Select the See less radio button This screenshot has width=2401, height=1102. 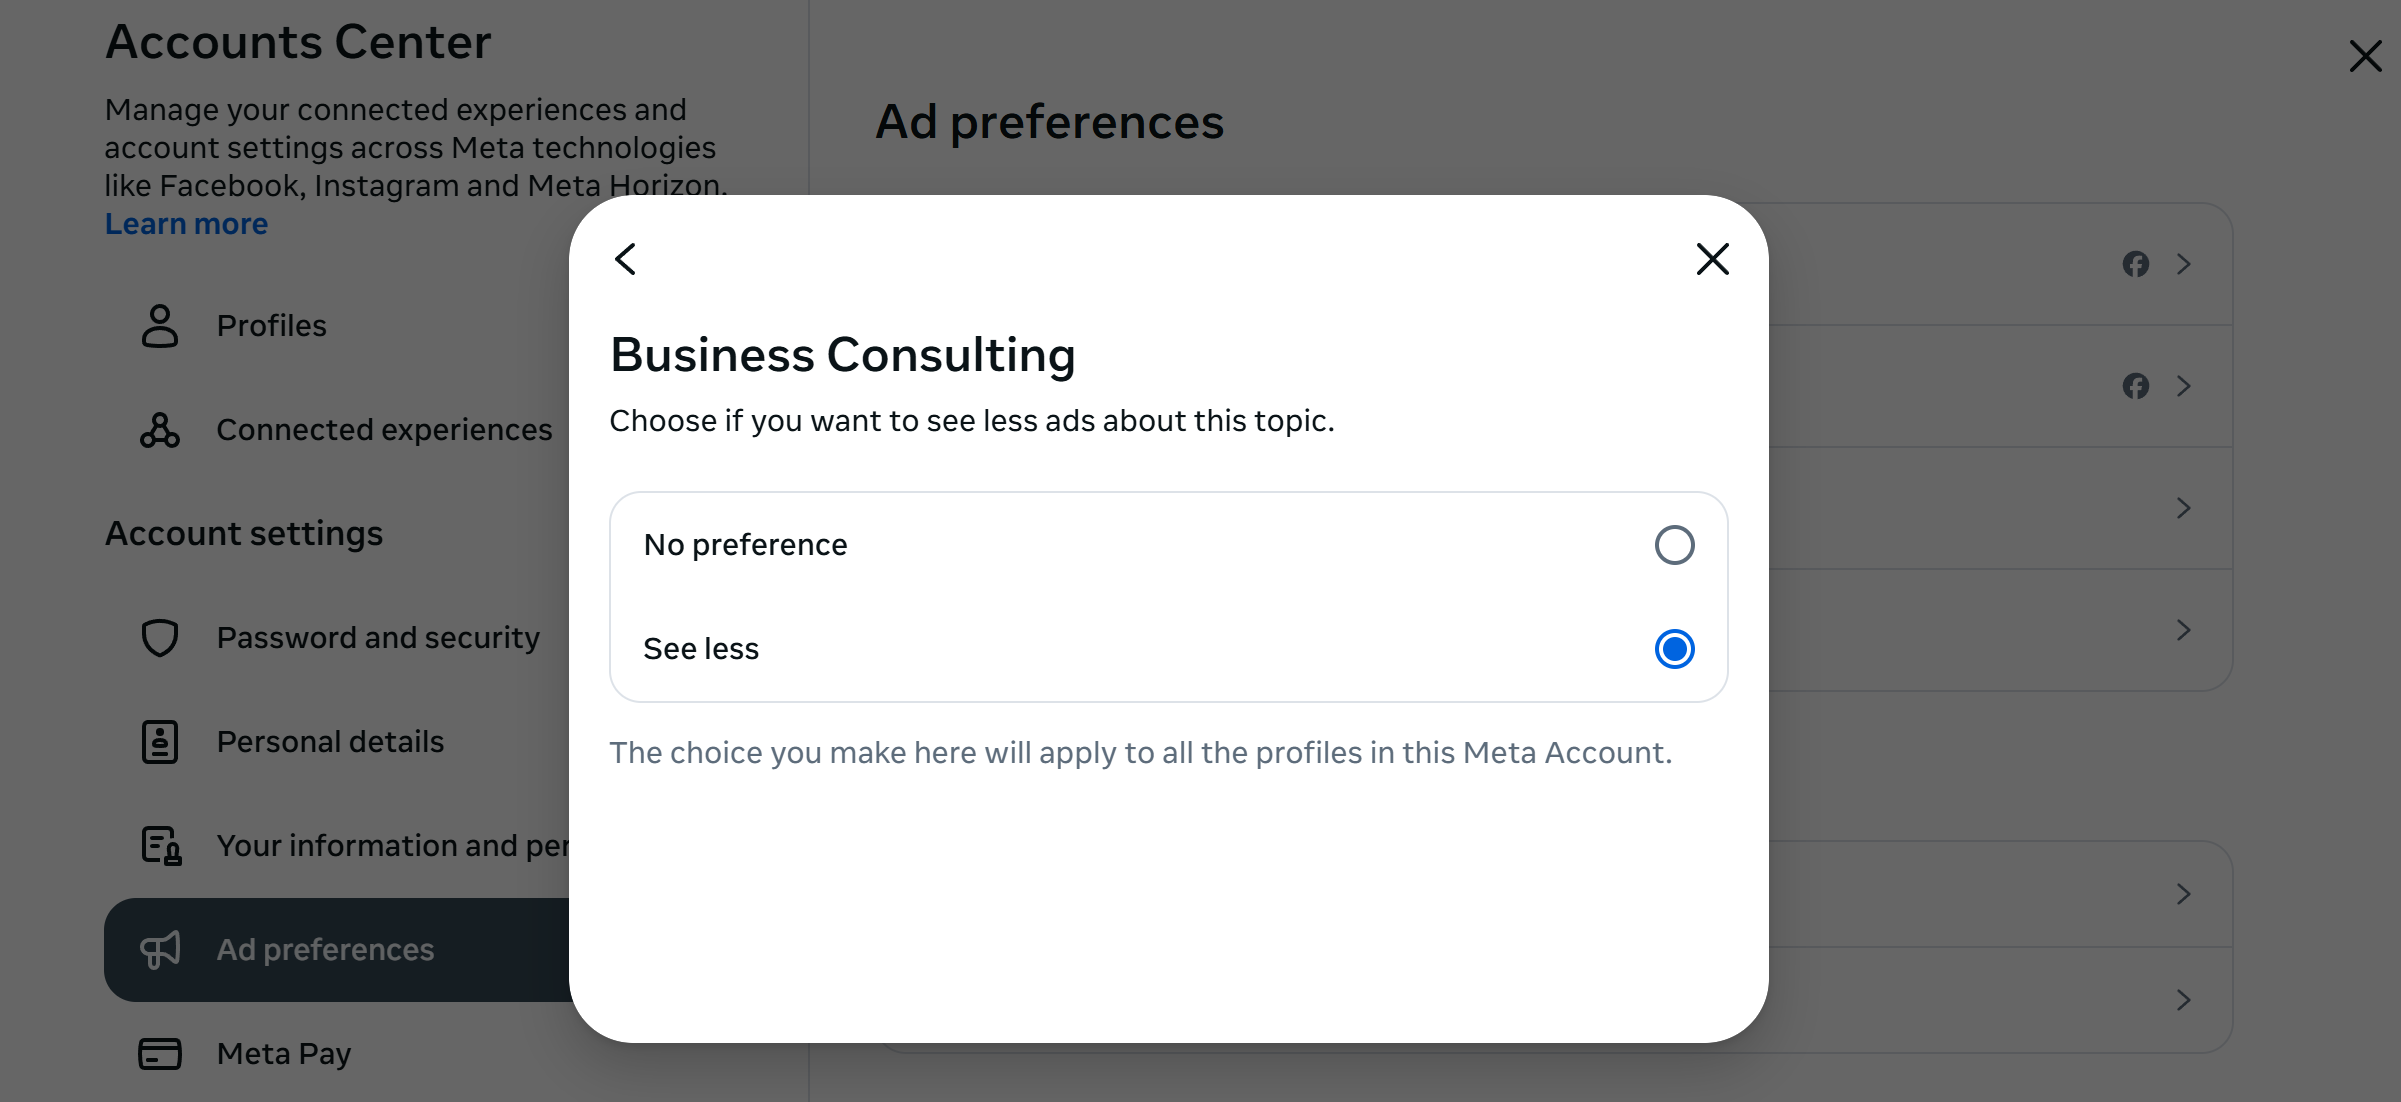click(1674, 649)
